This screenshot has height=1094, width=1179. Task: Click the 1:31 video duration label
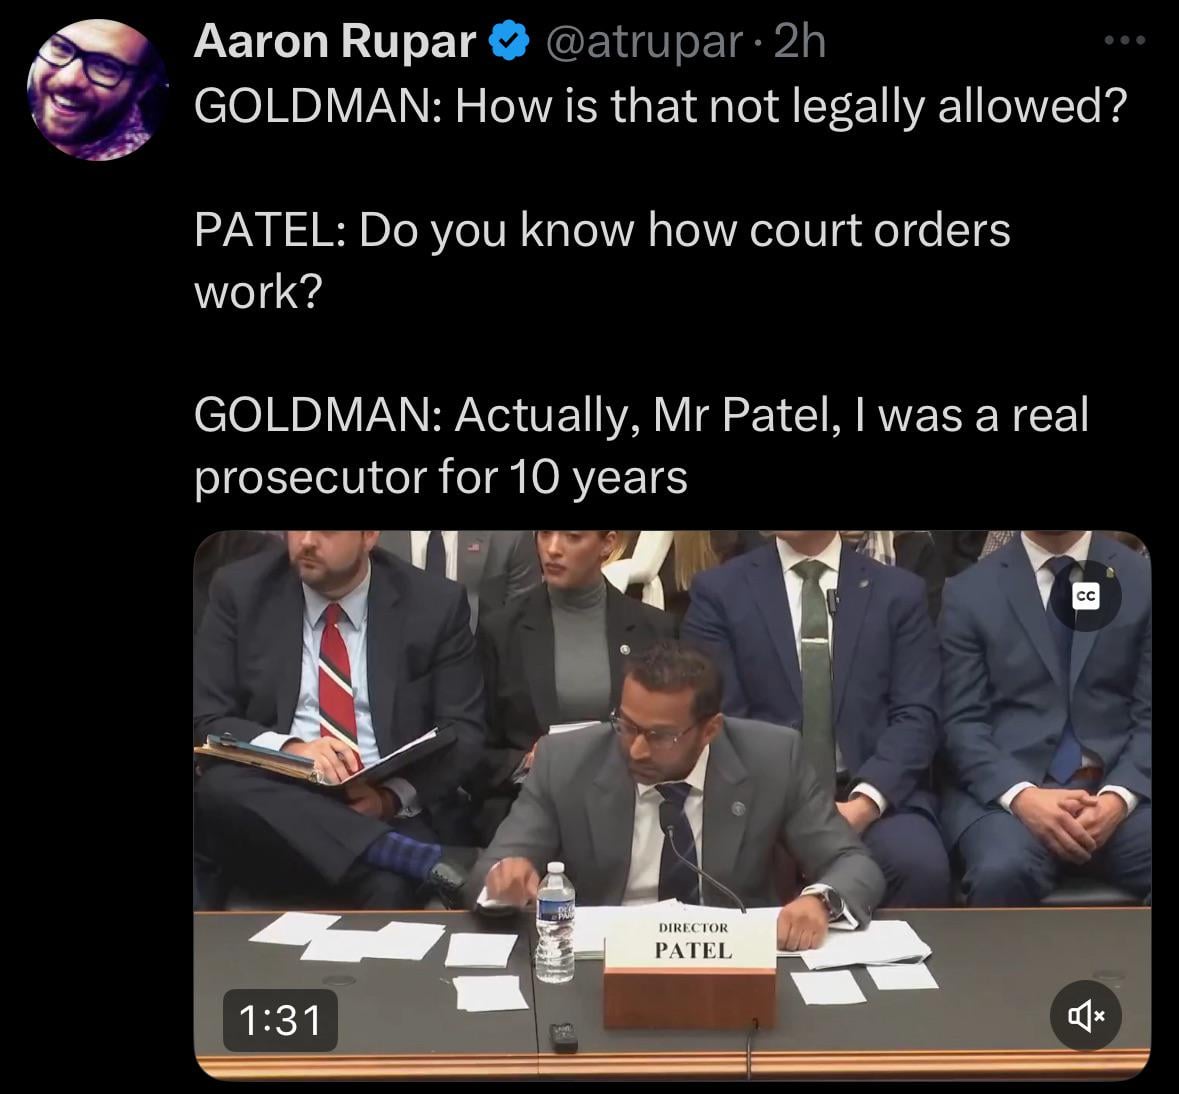tap(280, 1020)
